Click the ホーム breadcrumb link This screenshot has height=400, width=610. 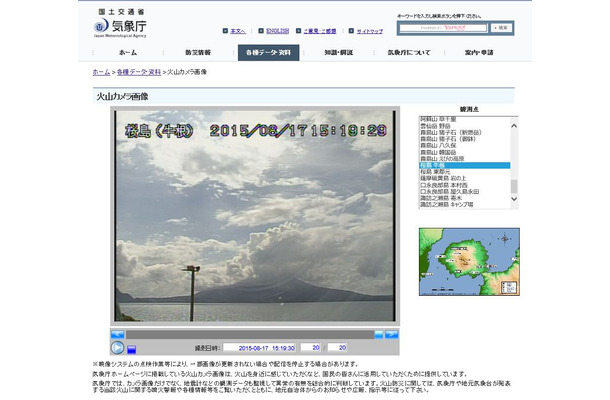click(x=101, y=72)
